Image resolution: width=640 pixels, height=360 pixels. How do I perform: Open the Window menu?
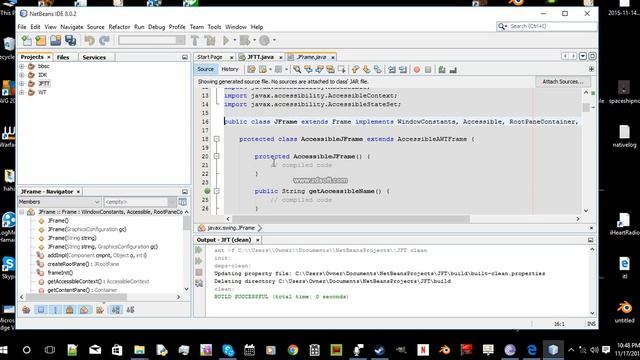click(x=236, y=27)
